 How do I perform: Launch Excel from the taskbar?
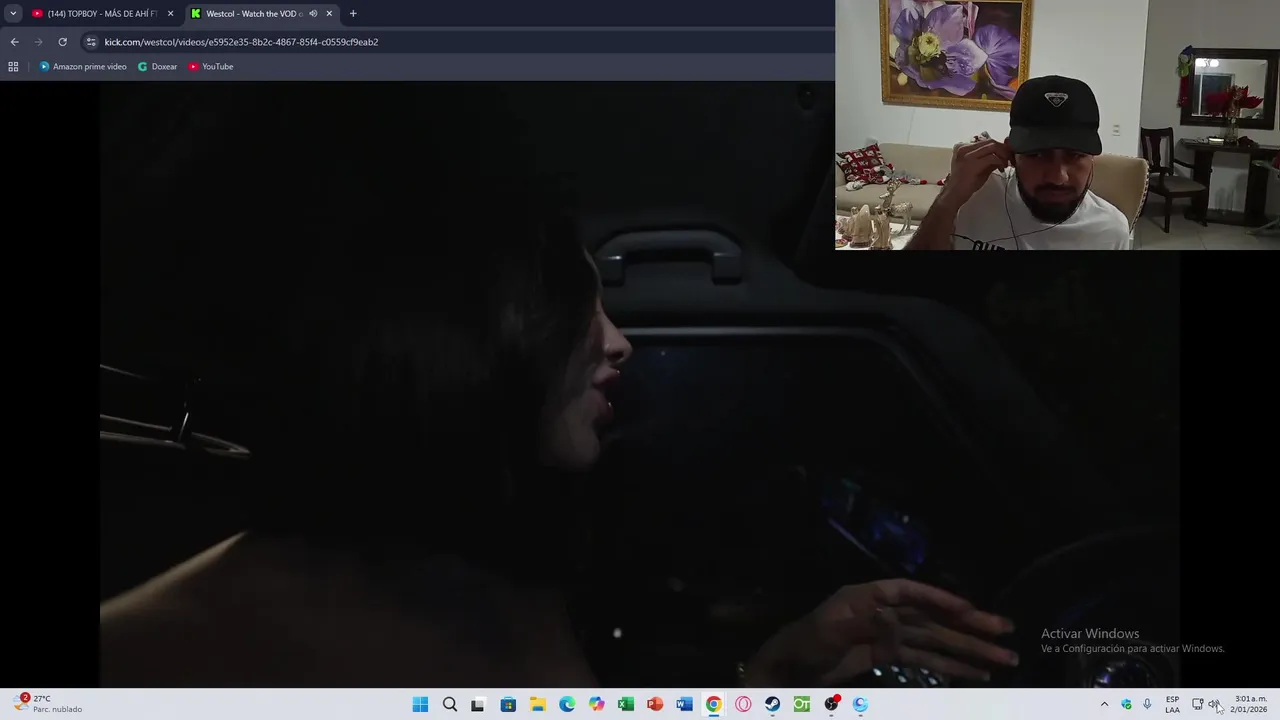point(625,704)
